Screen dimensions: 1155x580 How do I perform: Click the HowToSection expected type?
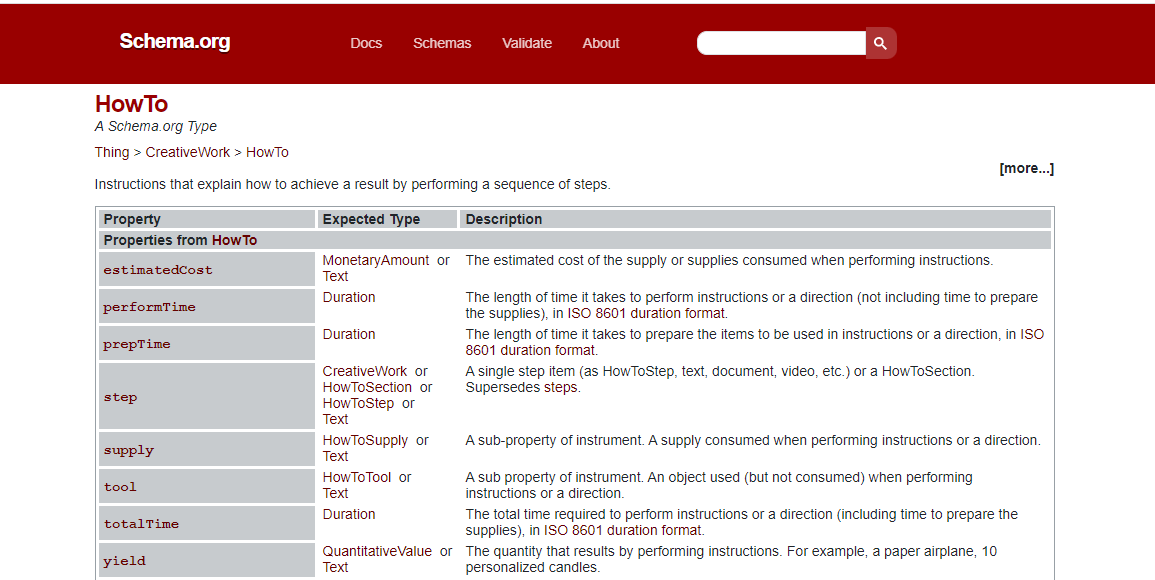(x=366, y=387)
